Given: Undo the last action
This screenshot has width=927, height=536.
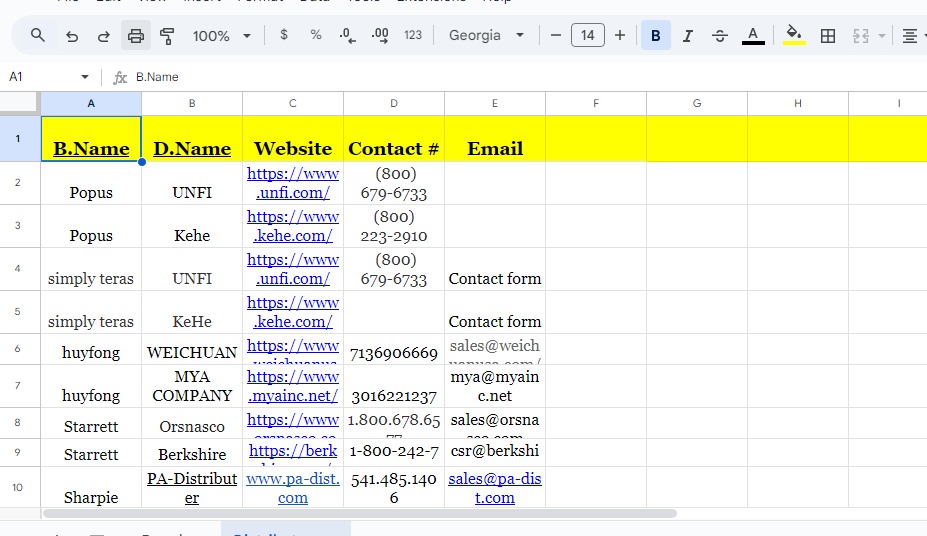Looking at the screenshot, I should (72, 36).
